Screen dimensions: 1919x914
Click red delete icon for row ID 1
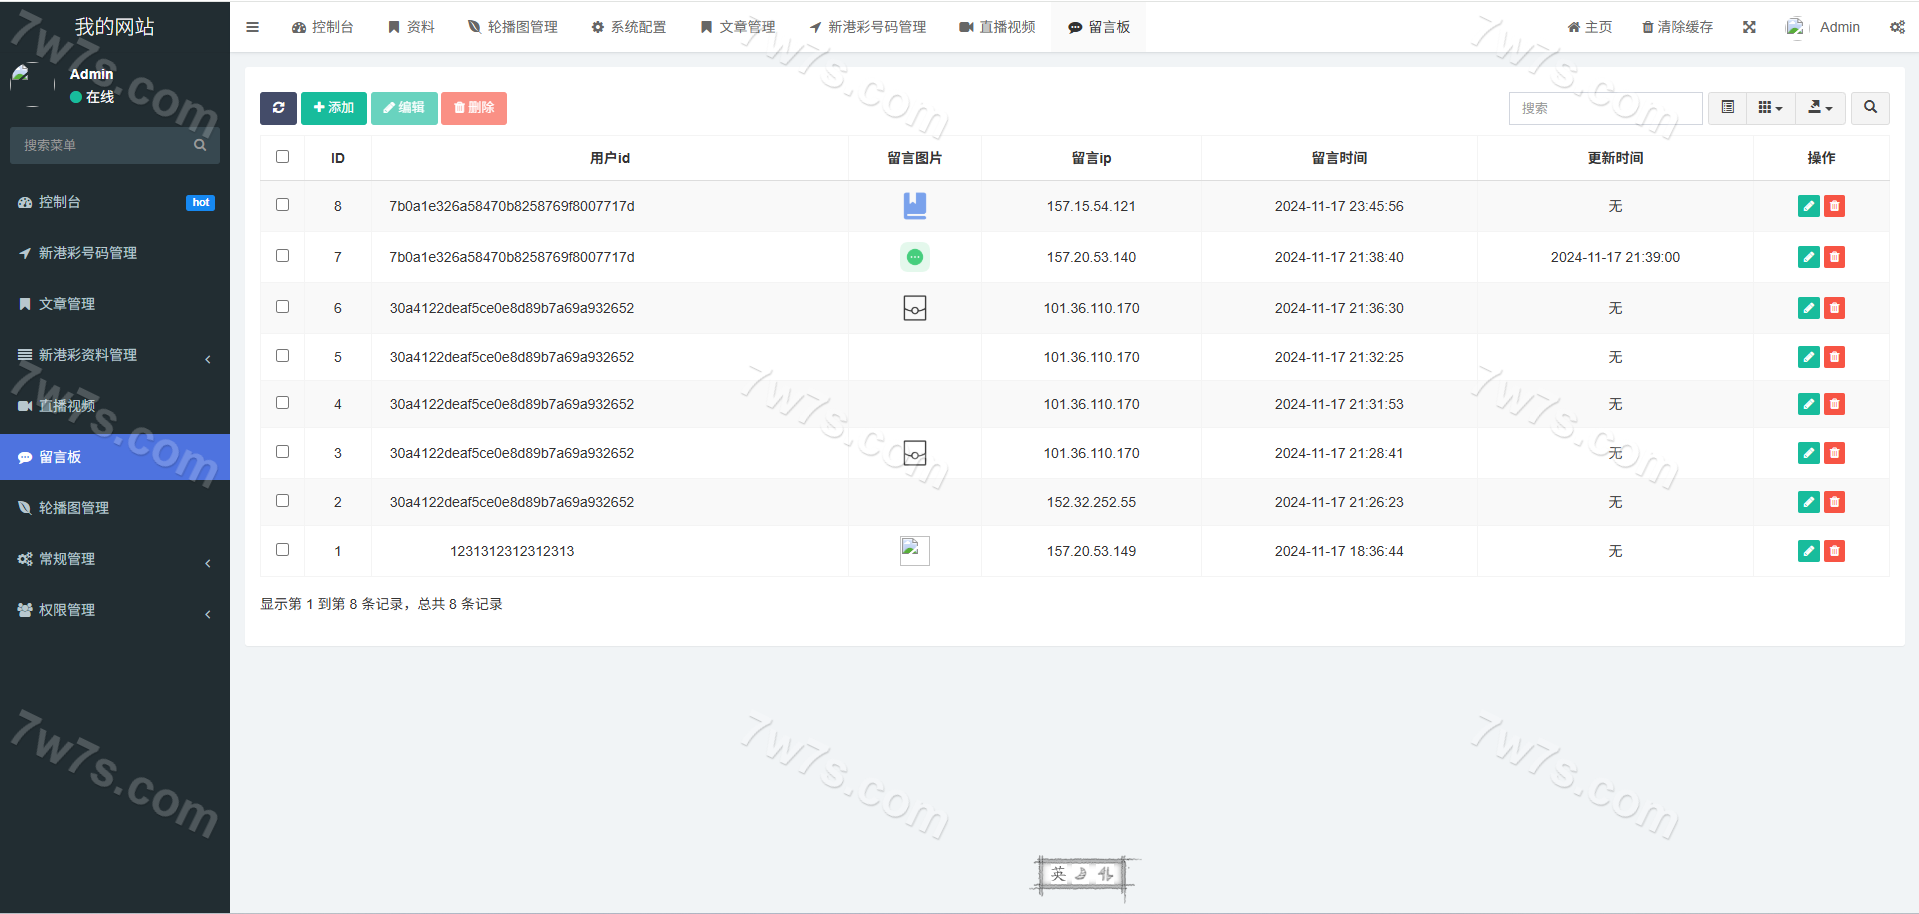(1834, 551)
